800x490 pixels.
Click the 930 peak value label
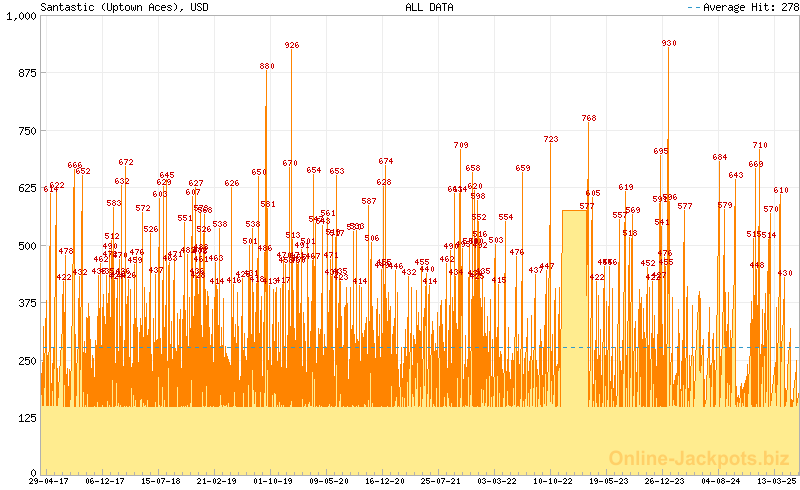pos(669,44)
